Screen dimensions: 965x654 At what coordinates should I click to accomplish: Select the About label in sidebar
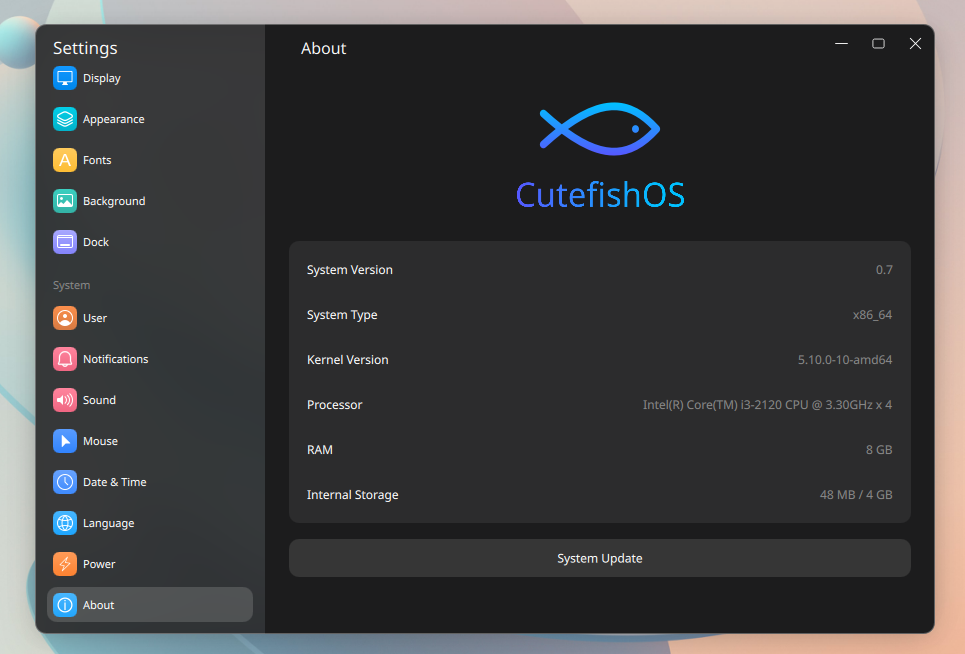coord(98,605)
